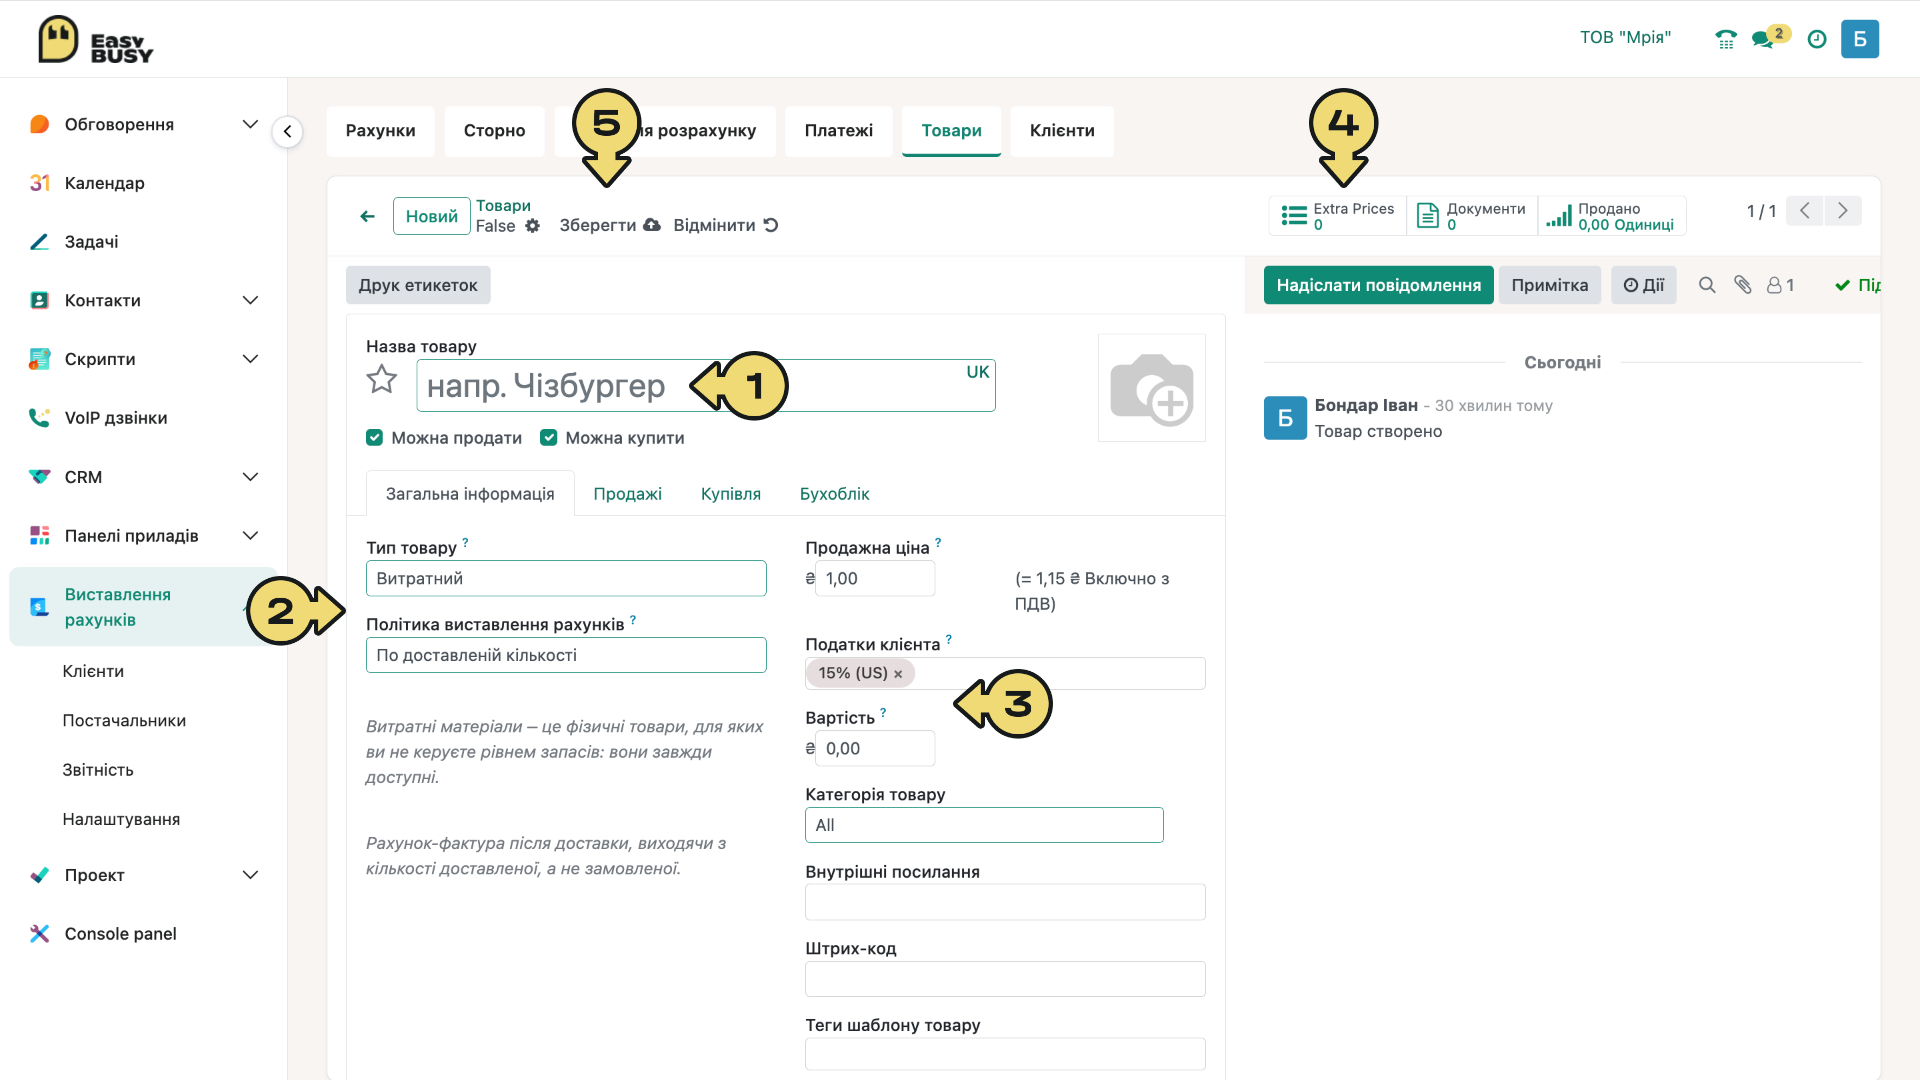Open Товари breadcrumb link
Image resolution: width=1920 pixels, height=1080 pixels.
coord(503,206)
